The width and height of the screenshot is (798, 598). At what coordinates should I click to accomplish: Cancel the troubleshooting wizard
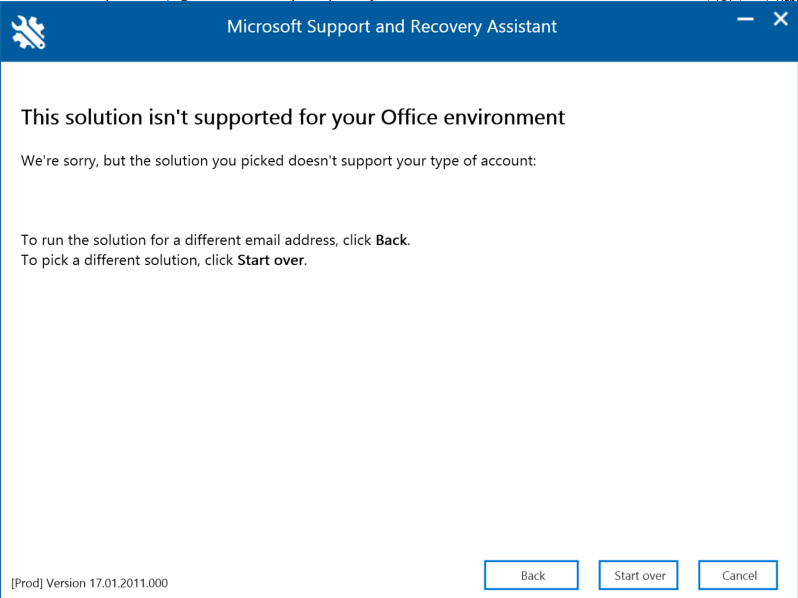(738, 575)
